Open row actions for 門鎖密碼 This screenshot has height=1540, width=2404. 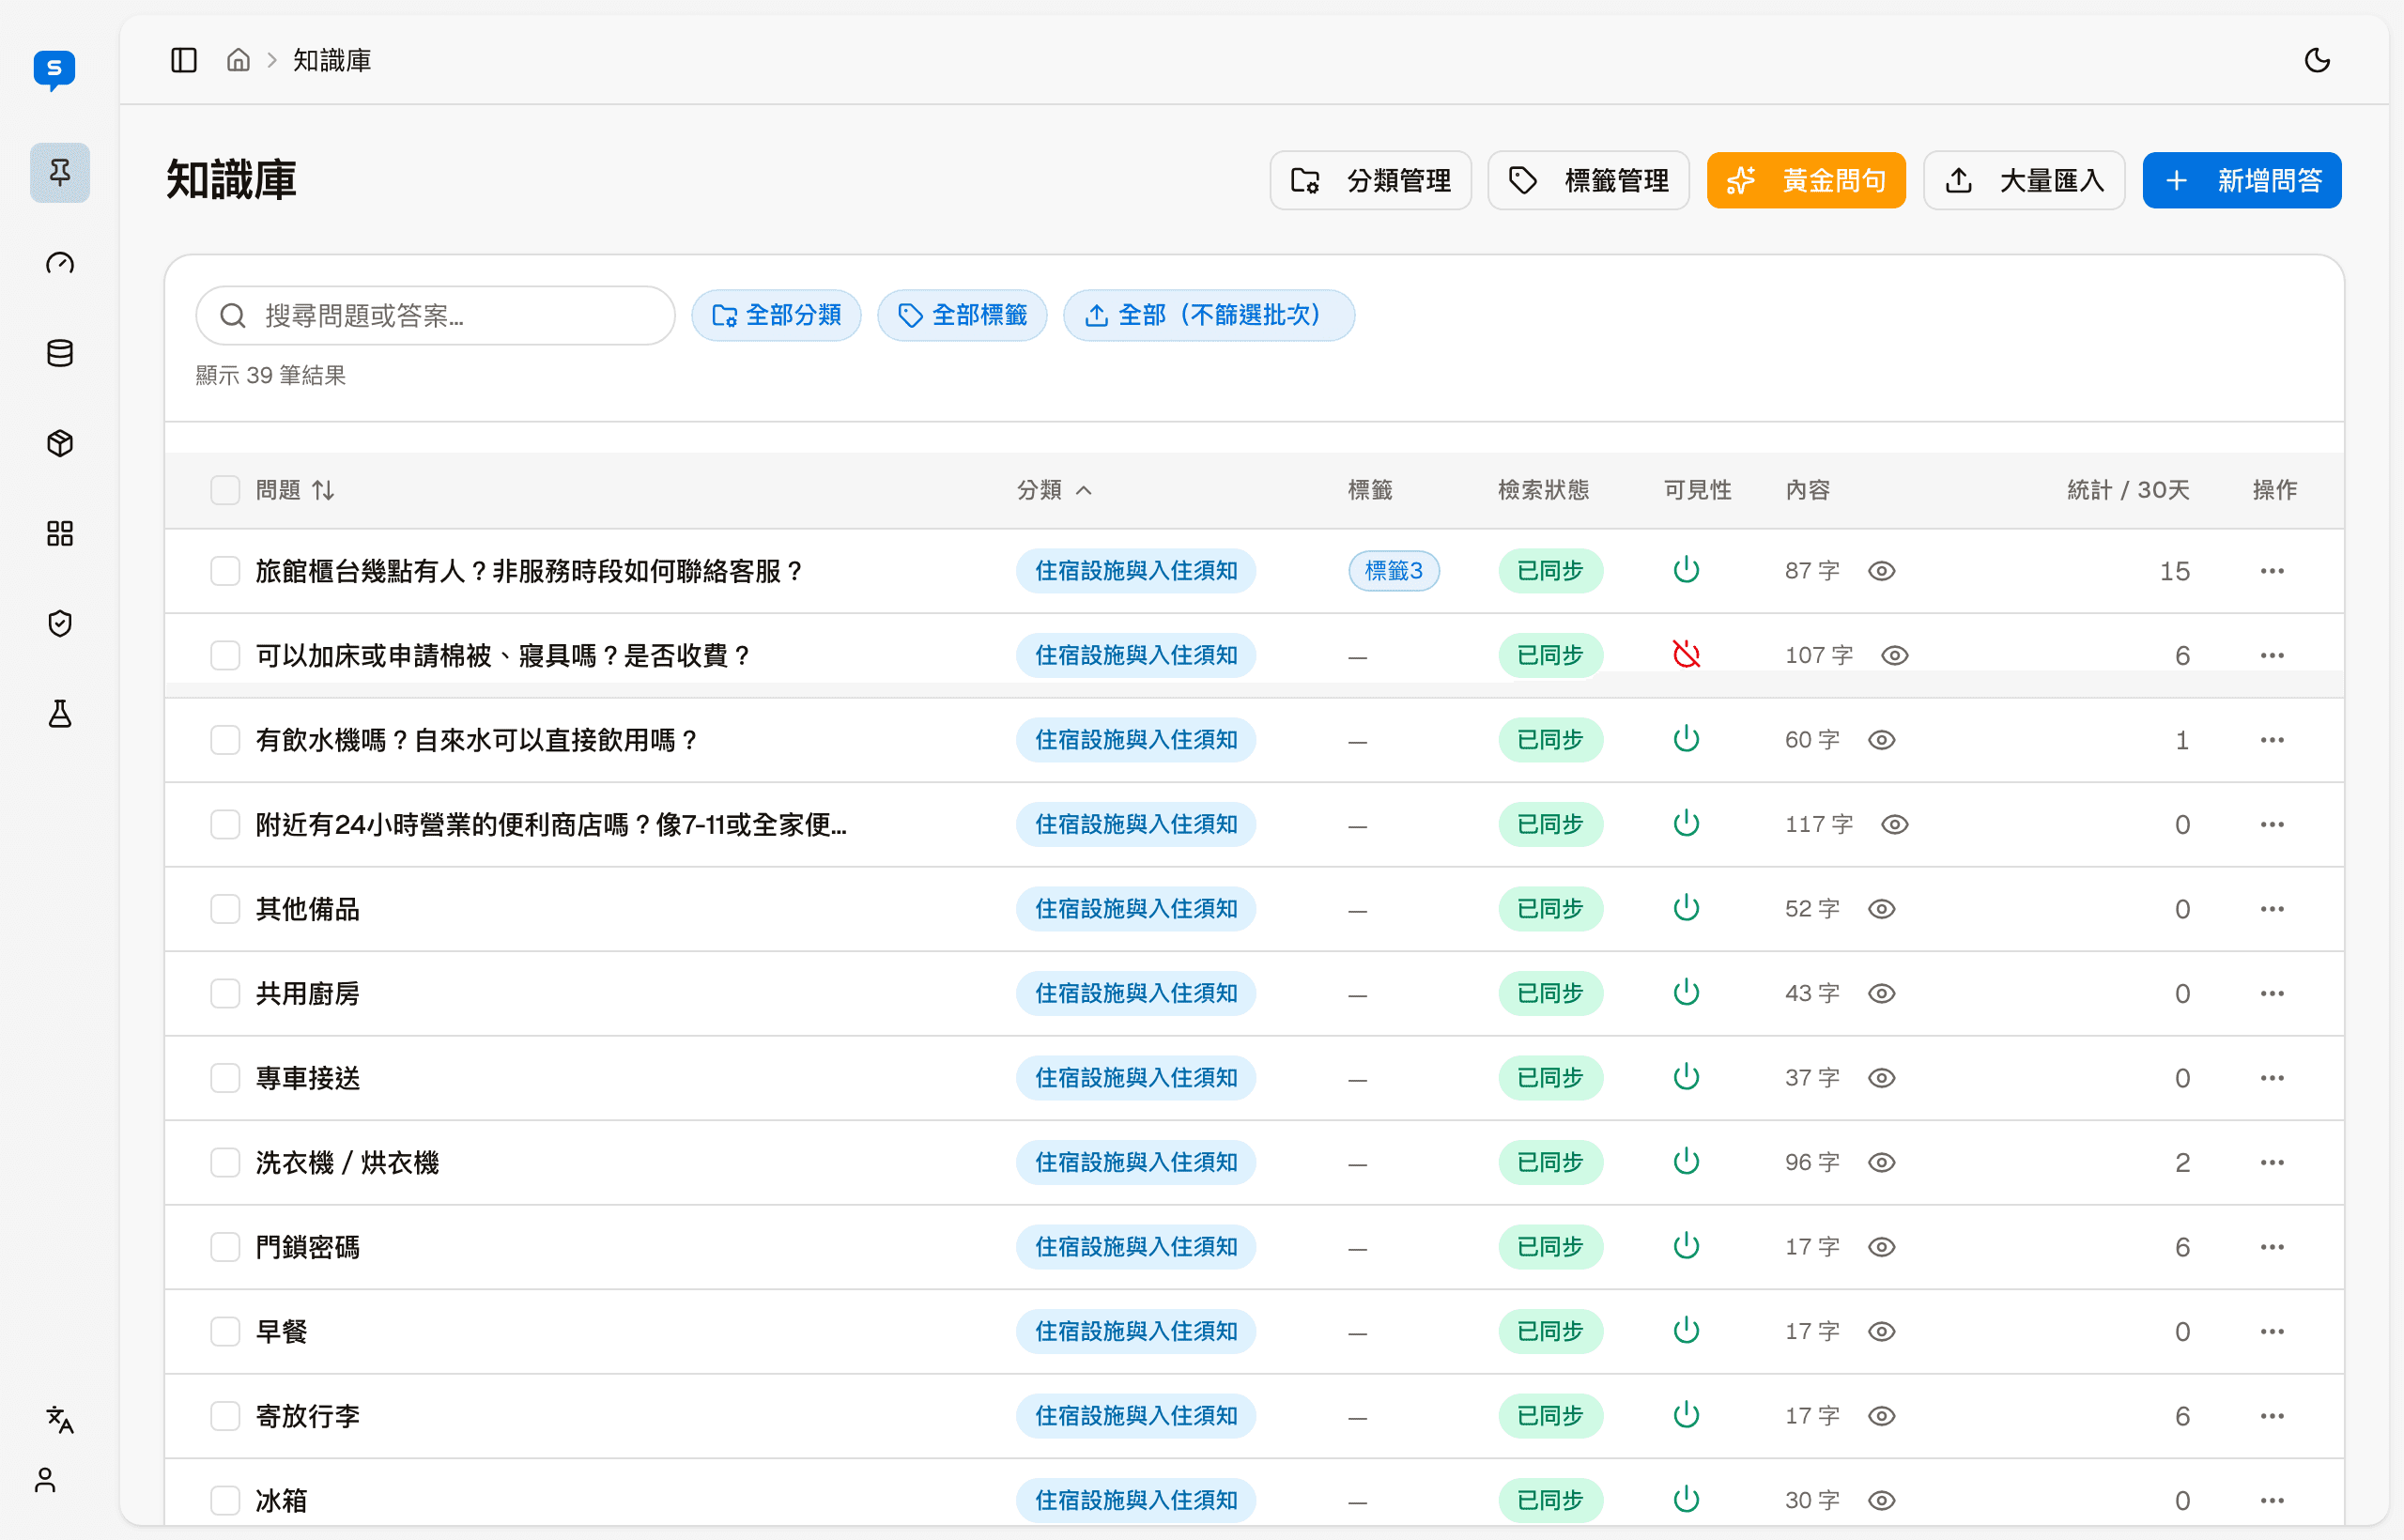click(x=2272, y=1247)
